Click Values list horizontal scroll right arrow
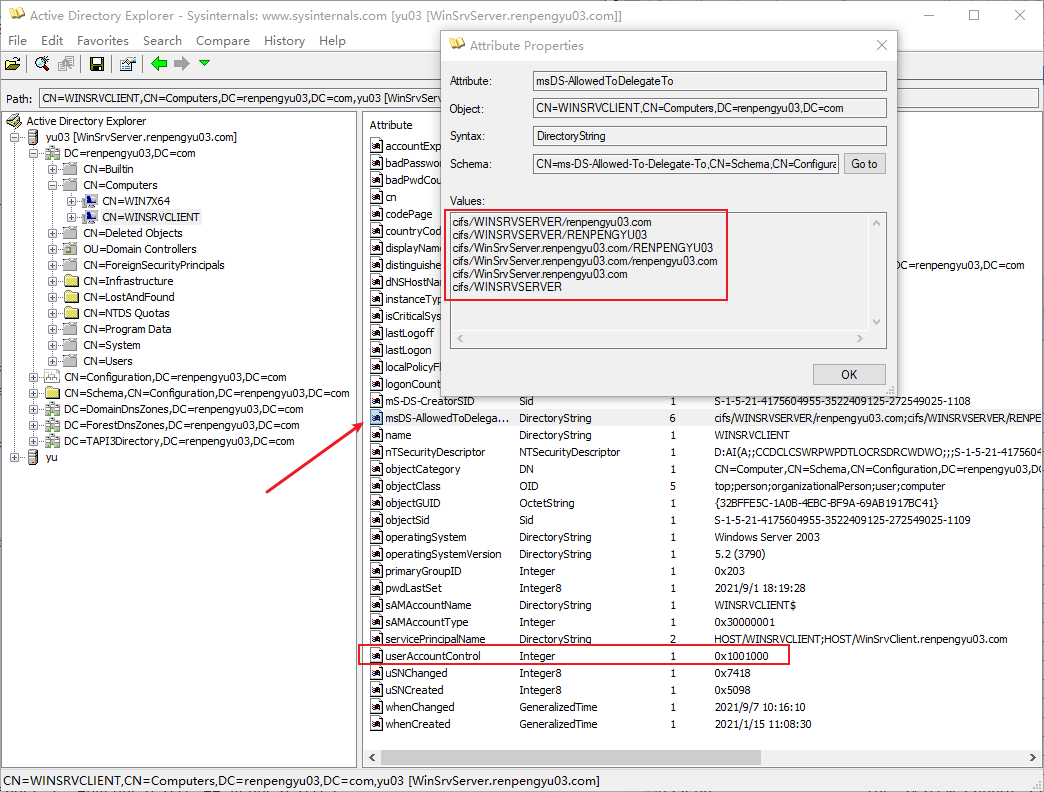Viewport: 1044px width, 792px height. (x=860, y=339)
